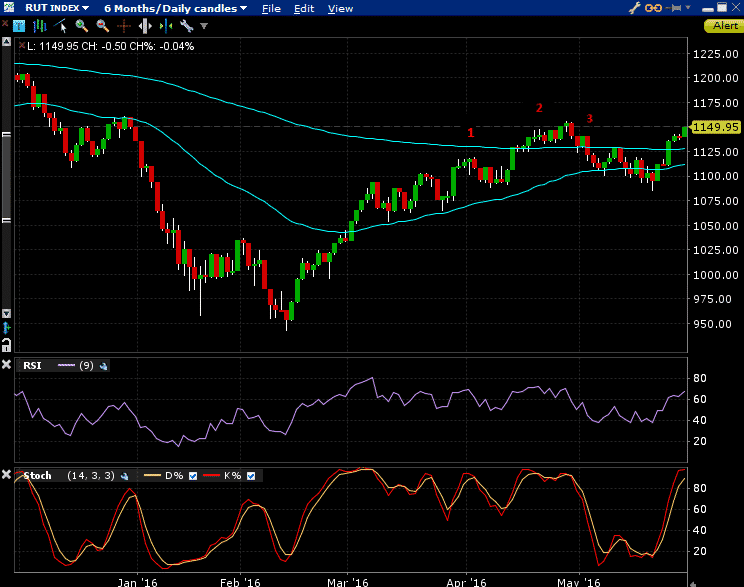The width and height of the screenshot is (744, 587).
Task: Toggle the padlock price-scale lock
Action: coord(7,345)
